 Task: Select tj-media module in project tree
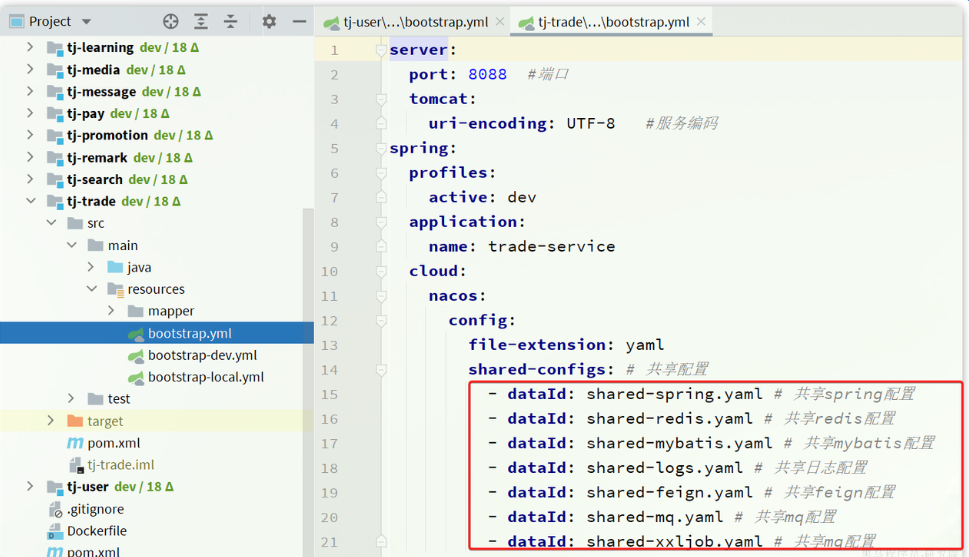pyautogui.click(x=93, y=70)
